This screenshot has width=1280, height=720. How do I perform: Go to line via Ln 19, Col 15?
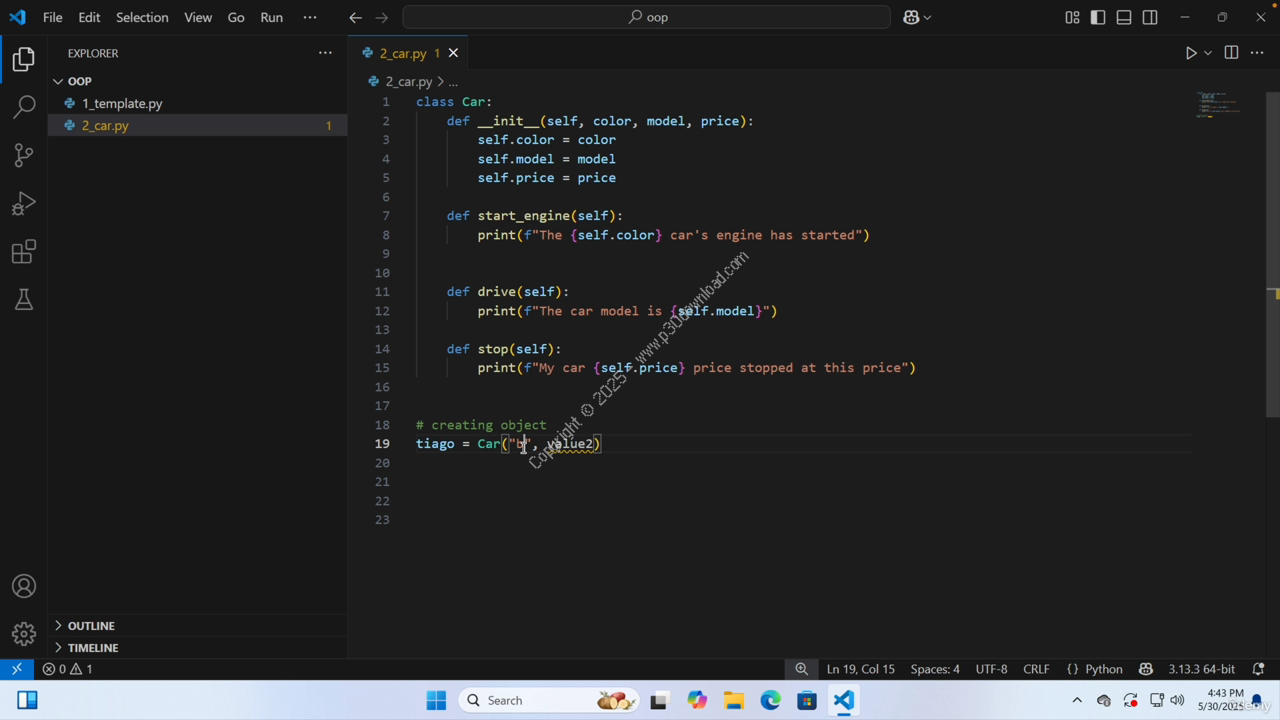click(x=860, y=669)
